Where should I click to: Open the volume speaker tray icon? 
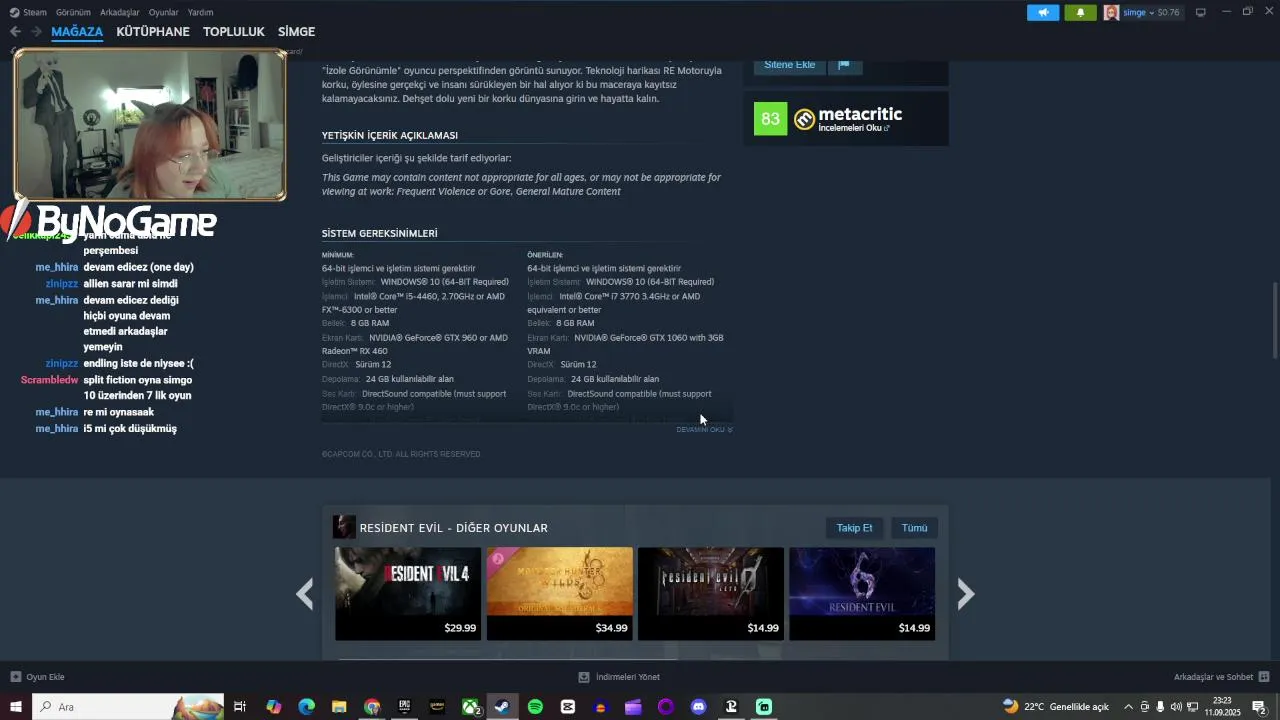pos(1176,707)
